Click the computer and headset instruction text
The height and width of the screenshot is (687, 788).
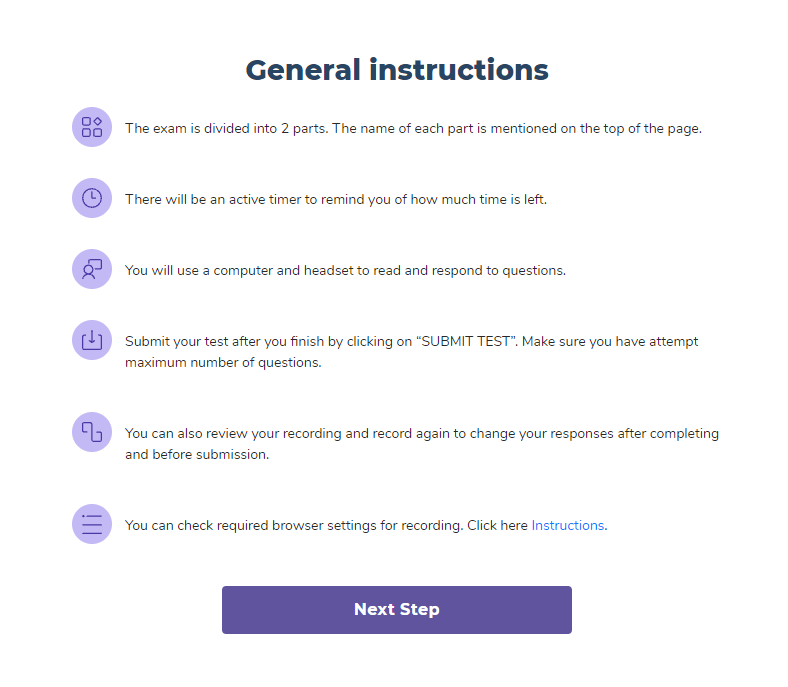pyautogui.click(x=345, y=270)
